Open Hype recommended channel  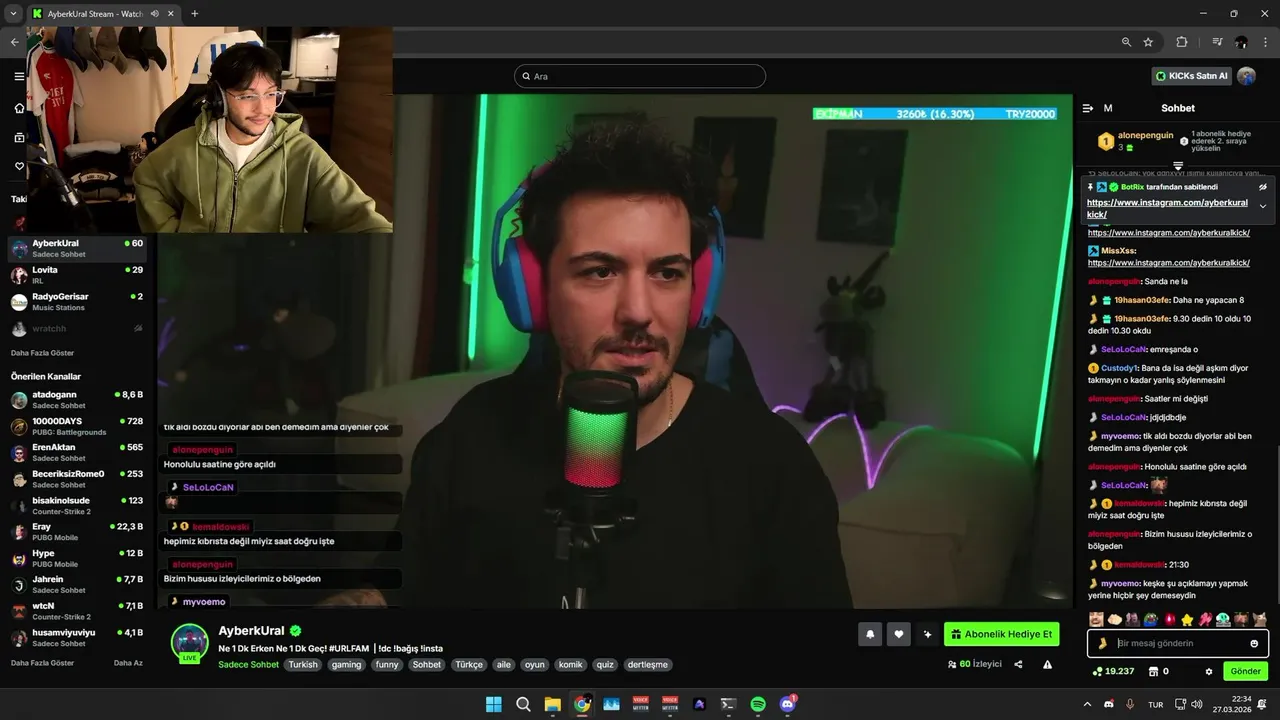tap(78, 558)
